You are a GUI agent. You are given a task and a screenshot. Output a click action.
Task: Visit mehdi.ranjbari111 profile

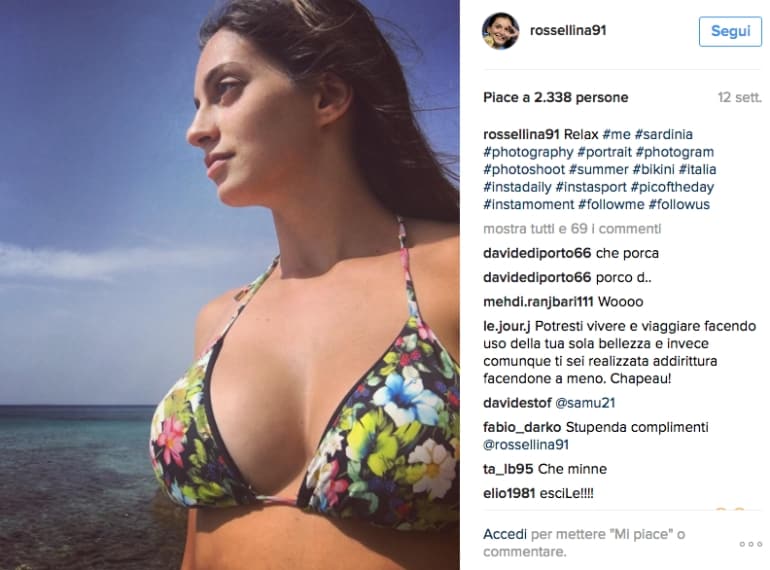538,302
